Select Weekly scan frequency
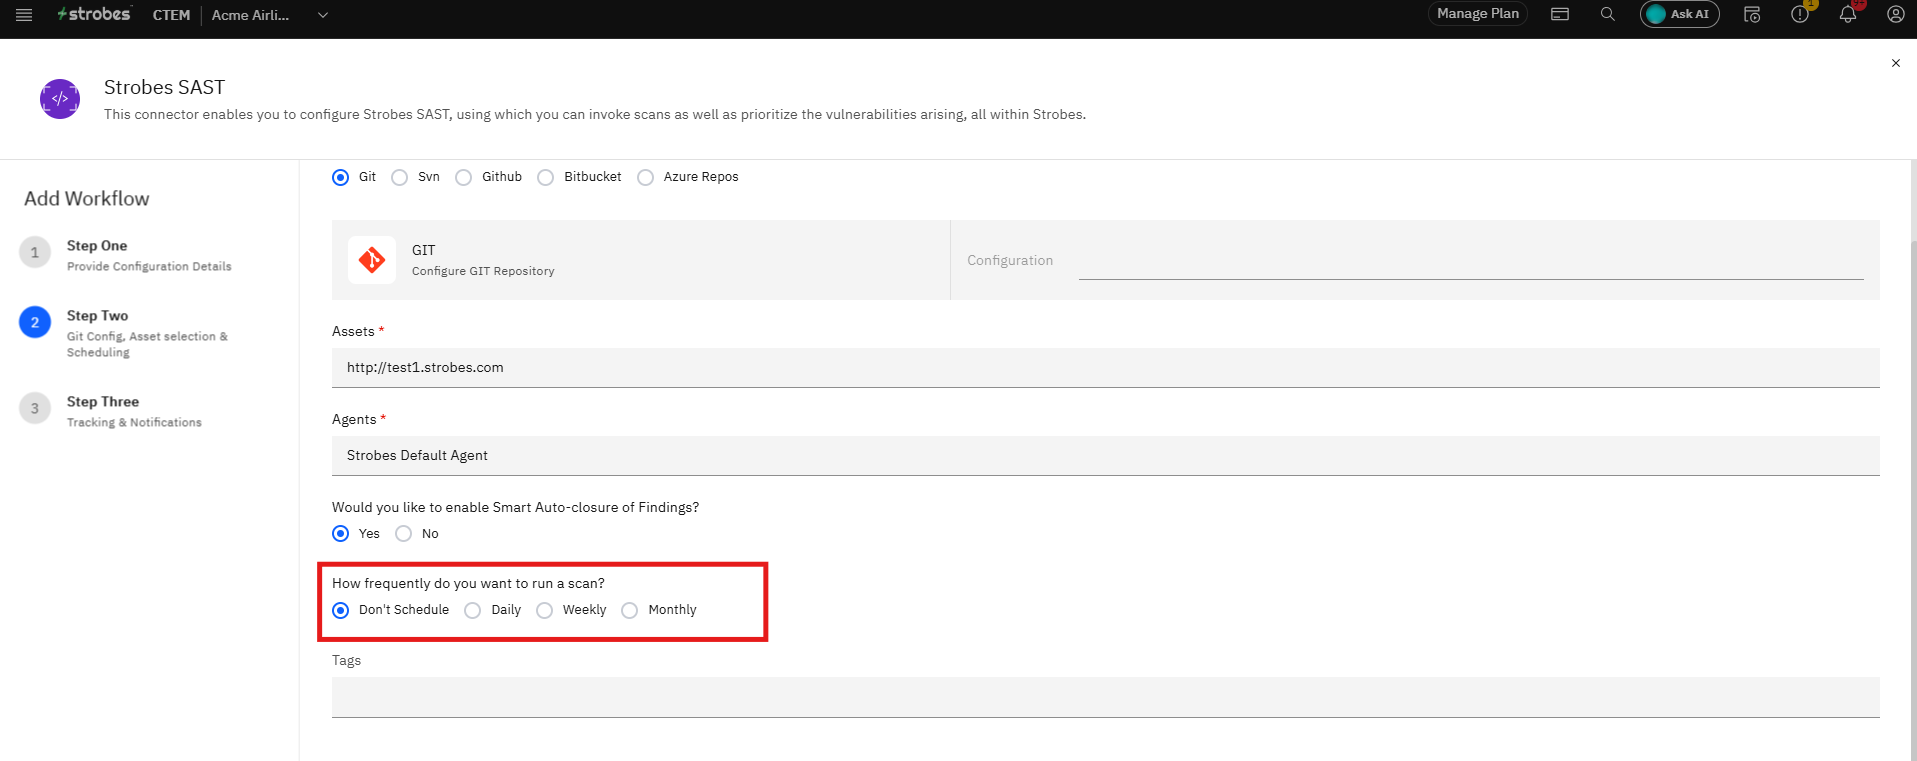This screenshot has height=761, width=1917. pyautogui.click(x=545, y=610)
